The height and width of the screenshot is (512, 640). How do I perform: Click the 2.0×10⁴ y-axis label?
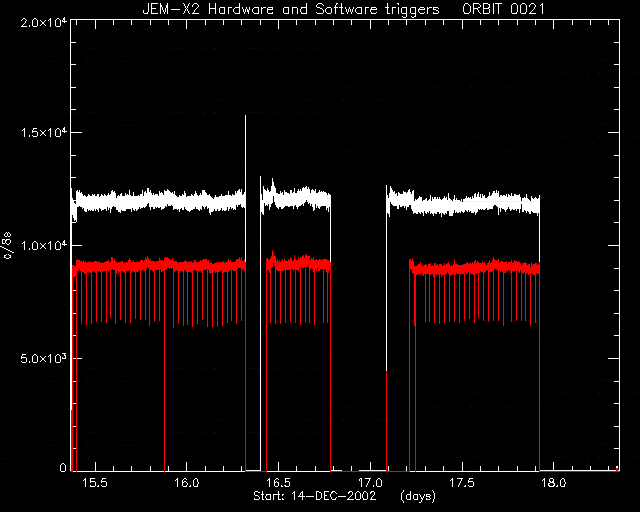click(44, 21)
